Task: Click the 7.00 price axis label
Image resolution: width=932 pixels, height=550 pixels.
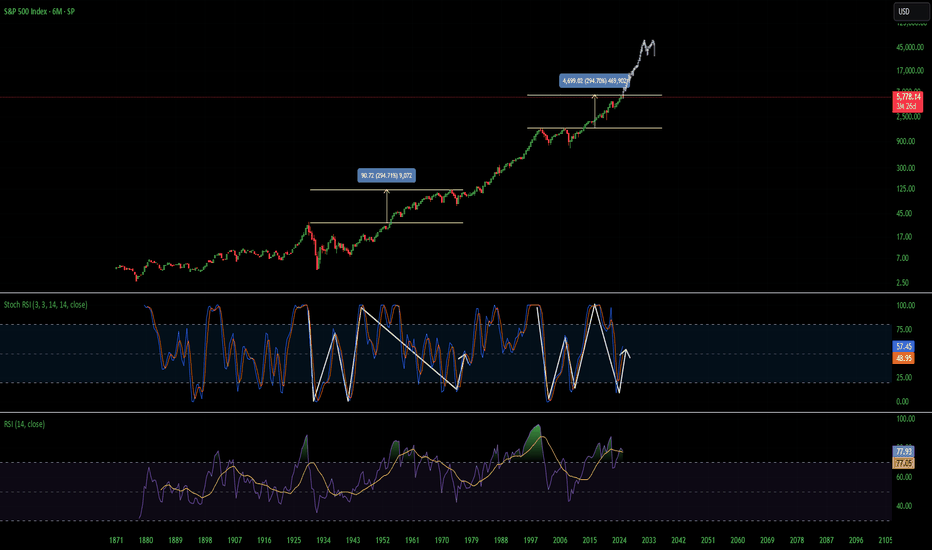Action: [x=902, y=259]
